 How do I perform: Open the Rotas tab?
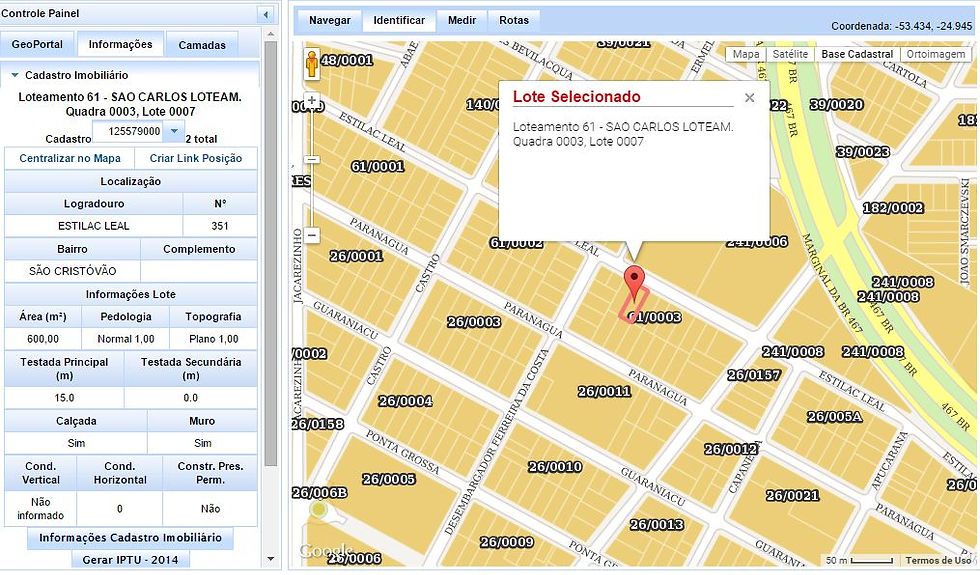click(514, 21)
